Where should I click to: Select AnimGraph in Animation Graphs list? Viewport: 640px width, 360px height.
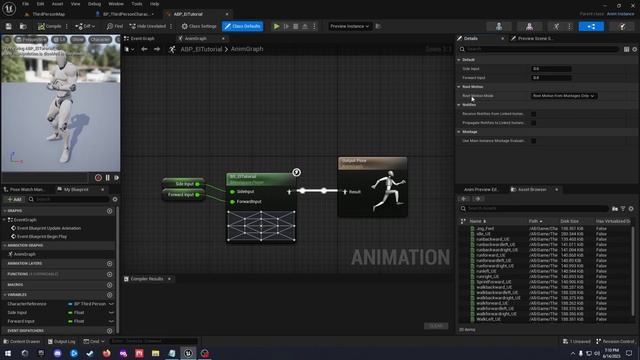(x=24, y=254)
